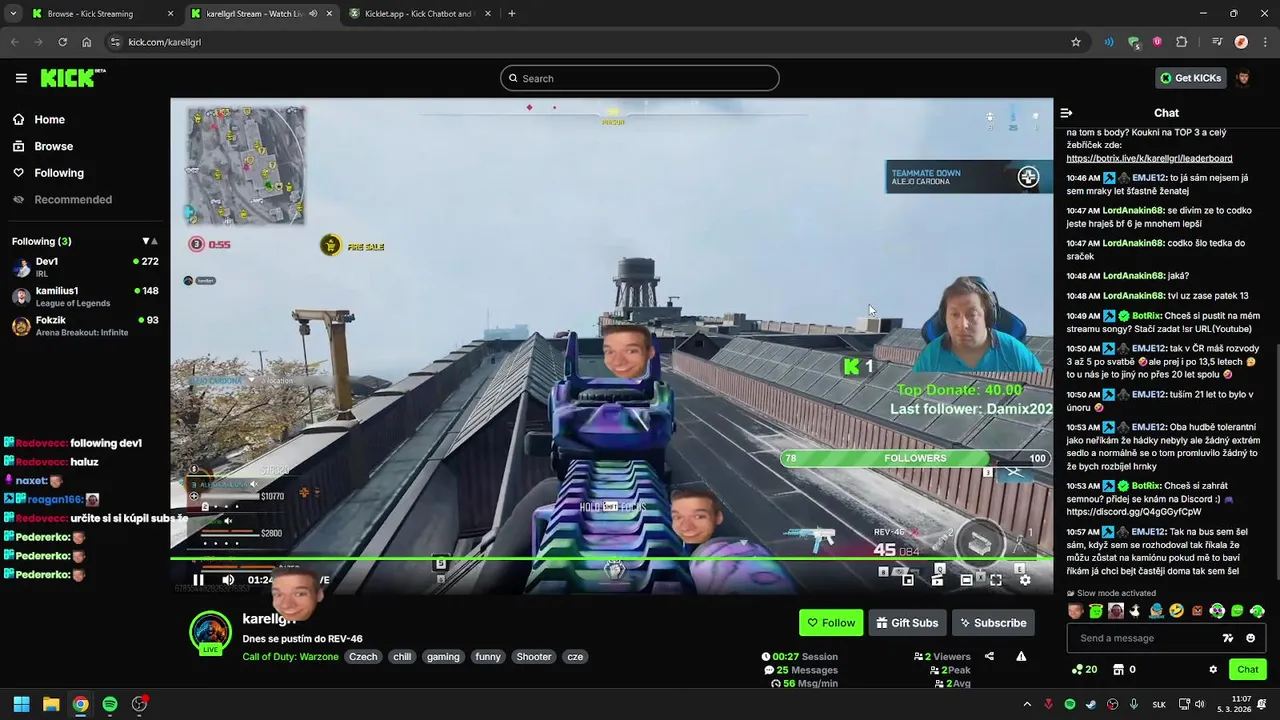The image size is (1280, 720).
Task: Select the funny tag
Action: click(x=488, y=657)
